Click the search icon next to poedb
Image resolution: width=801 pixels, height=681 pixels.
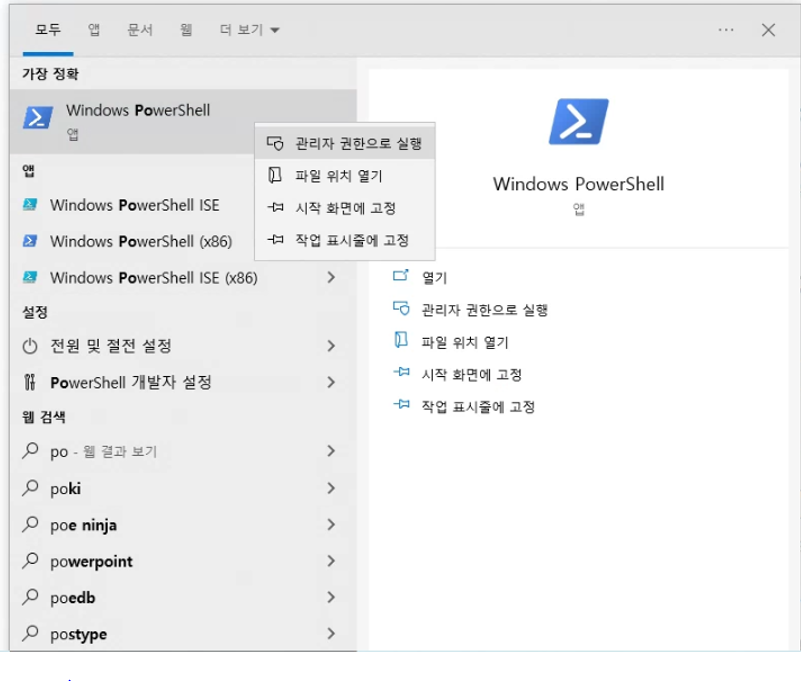[31, 597]
